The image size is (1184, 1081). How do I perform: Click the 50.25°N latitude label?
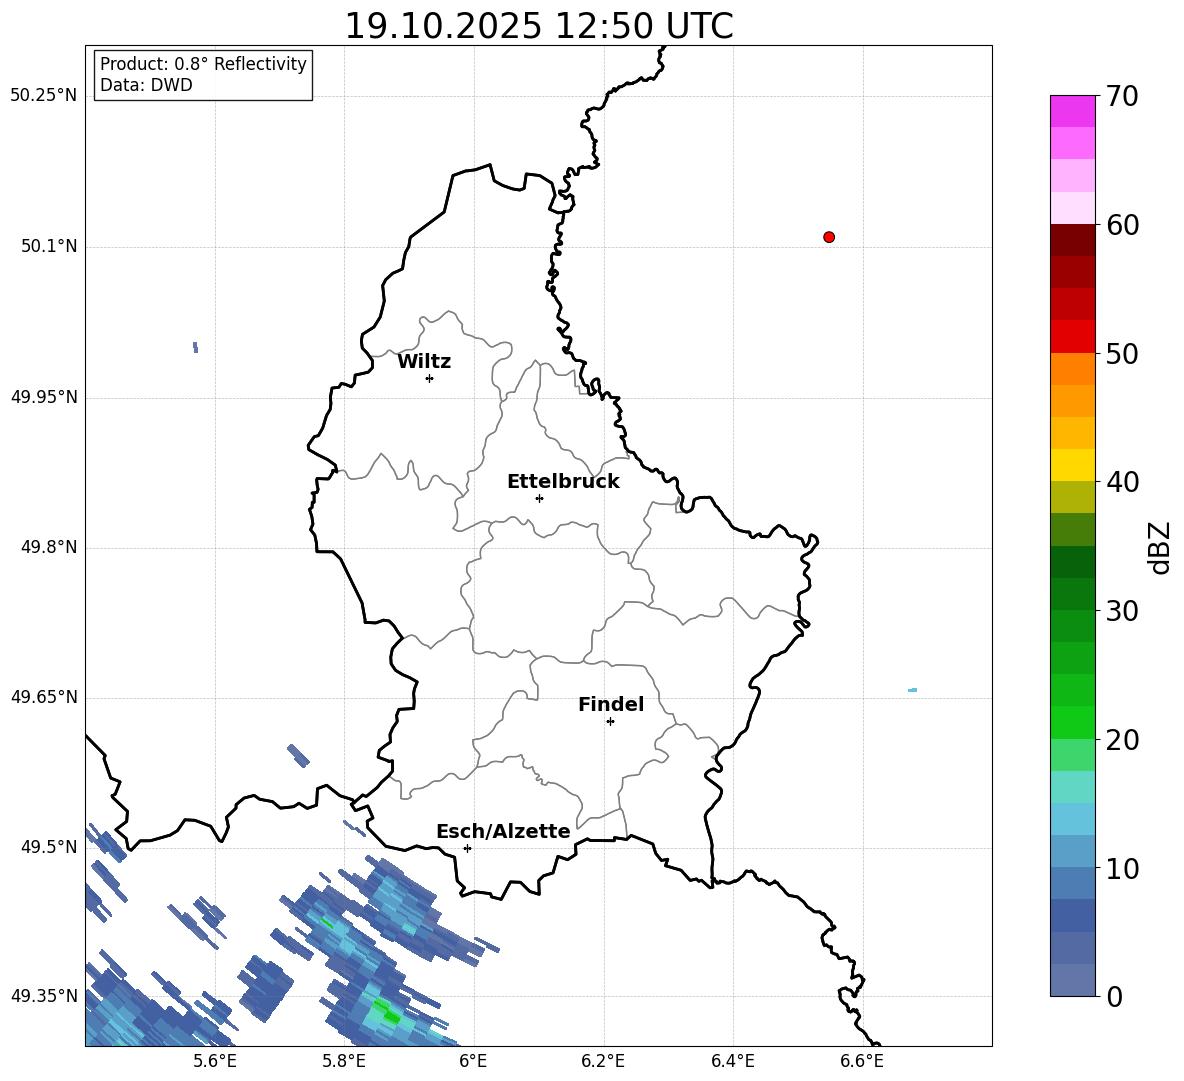[44, 96]
